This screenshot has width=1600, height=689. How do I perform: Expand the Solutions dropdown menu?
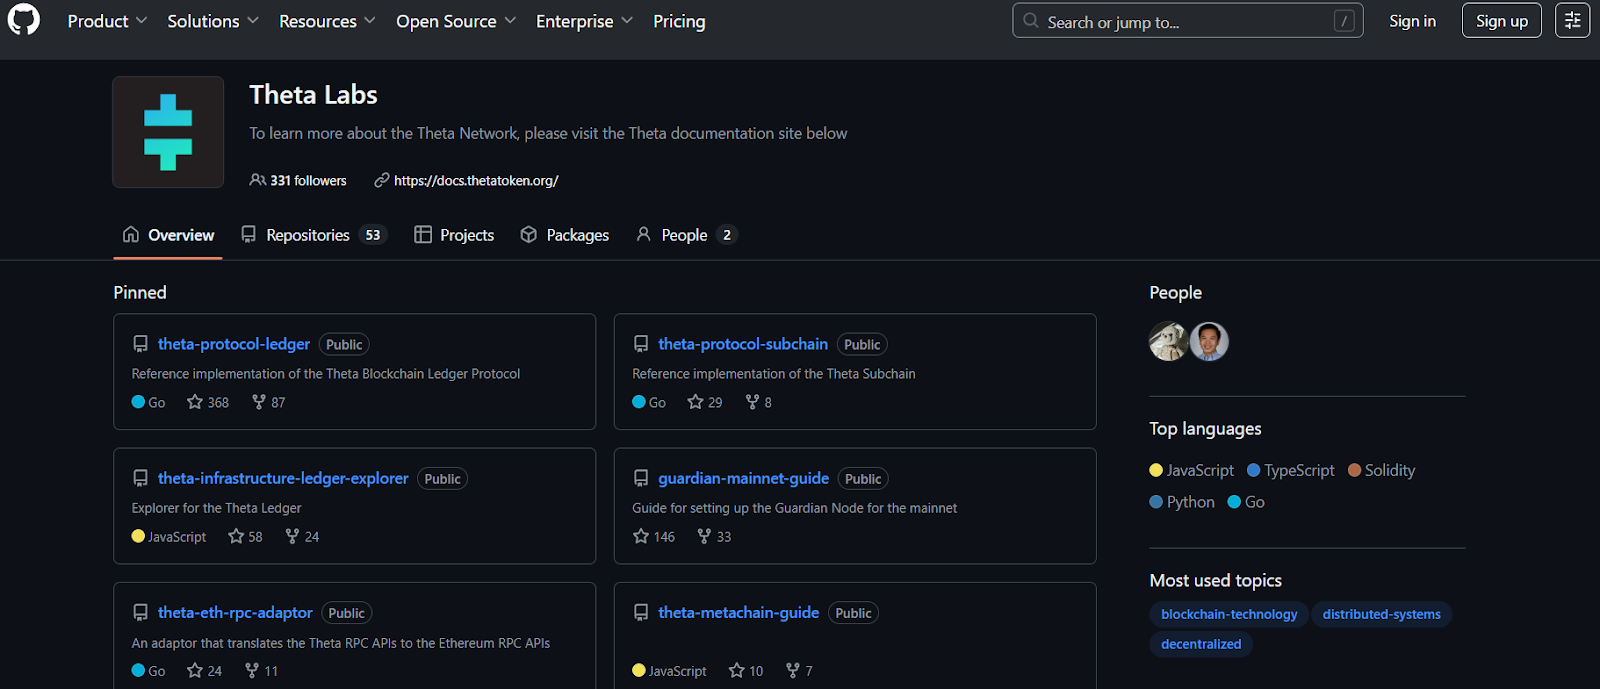[x=212, y=21]
